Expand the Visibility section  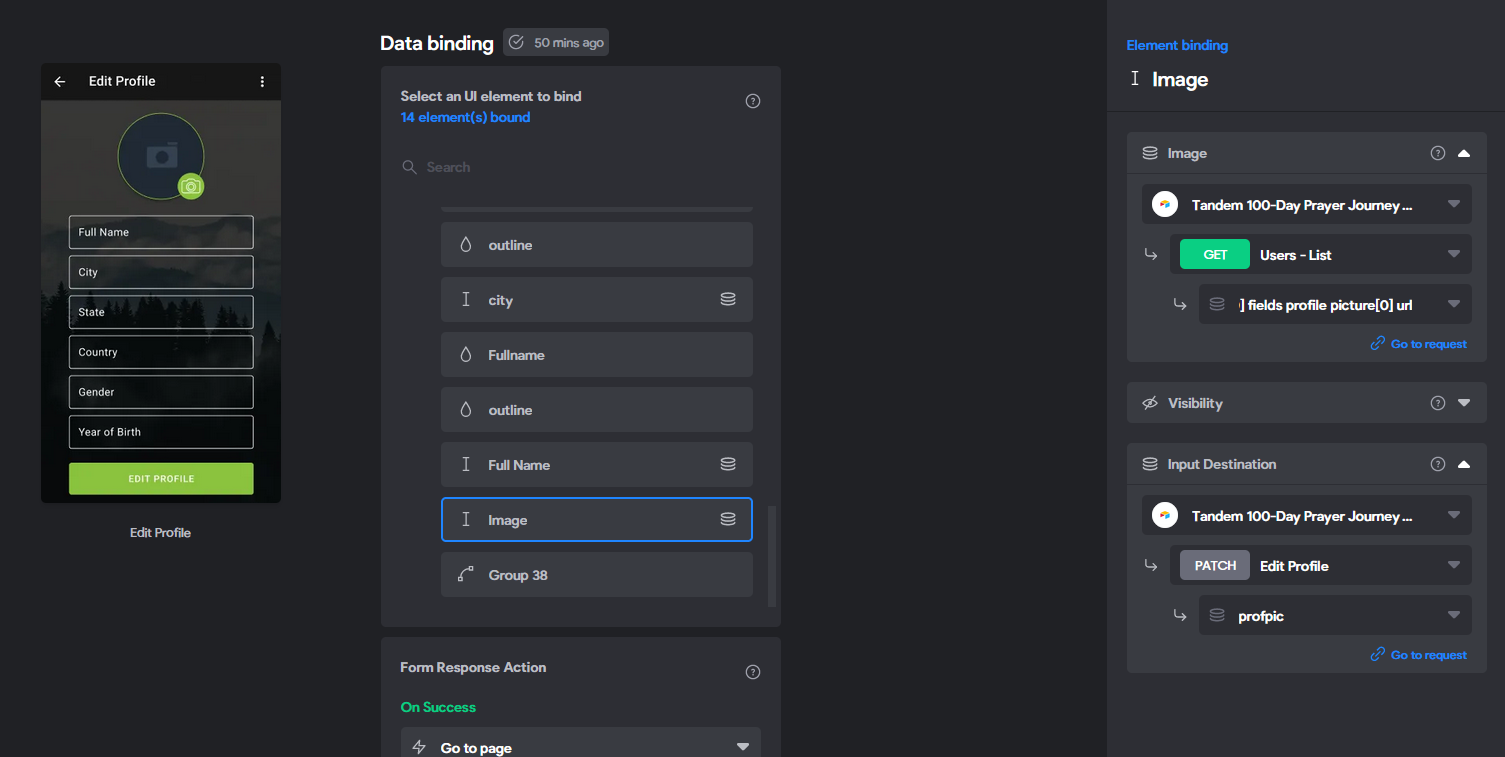coord(1464,403)
